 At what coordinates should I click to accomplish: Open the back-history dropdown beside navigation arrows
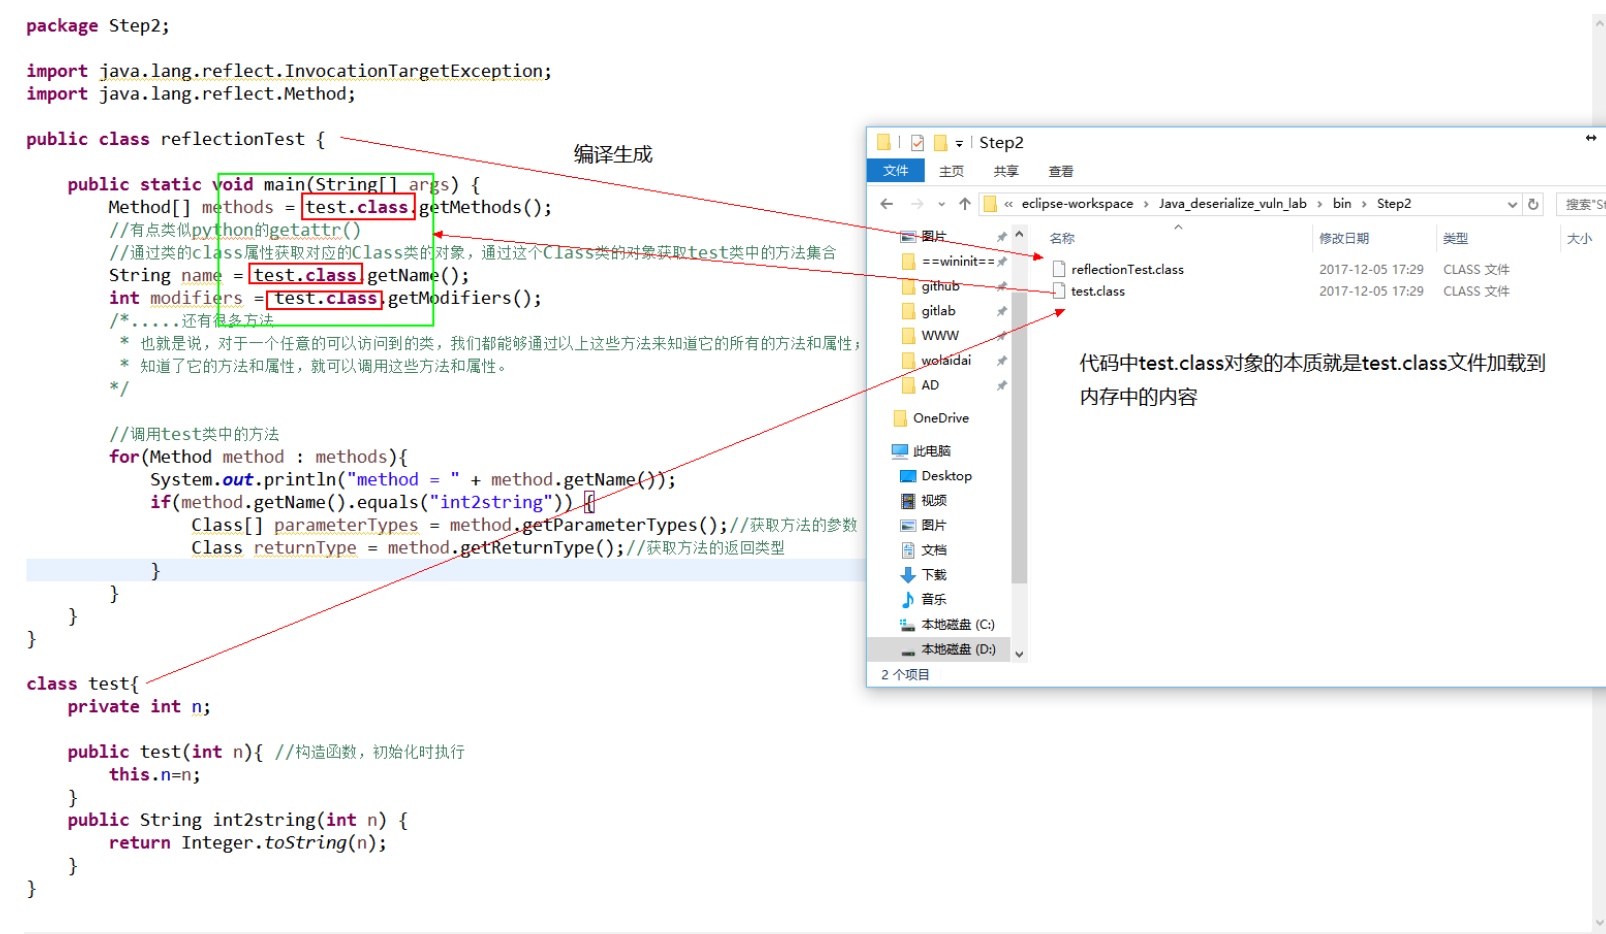coord(941,203)
